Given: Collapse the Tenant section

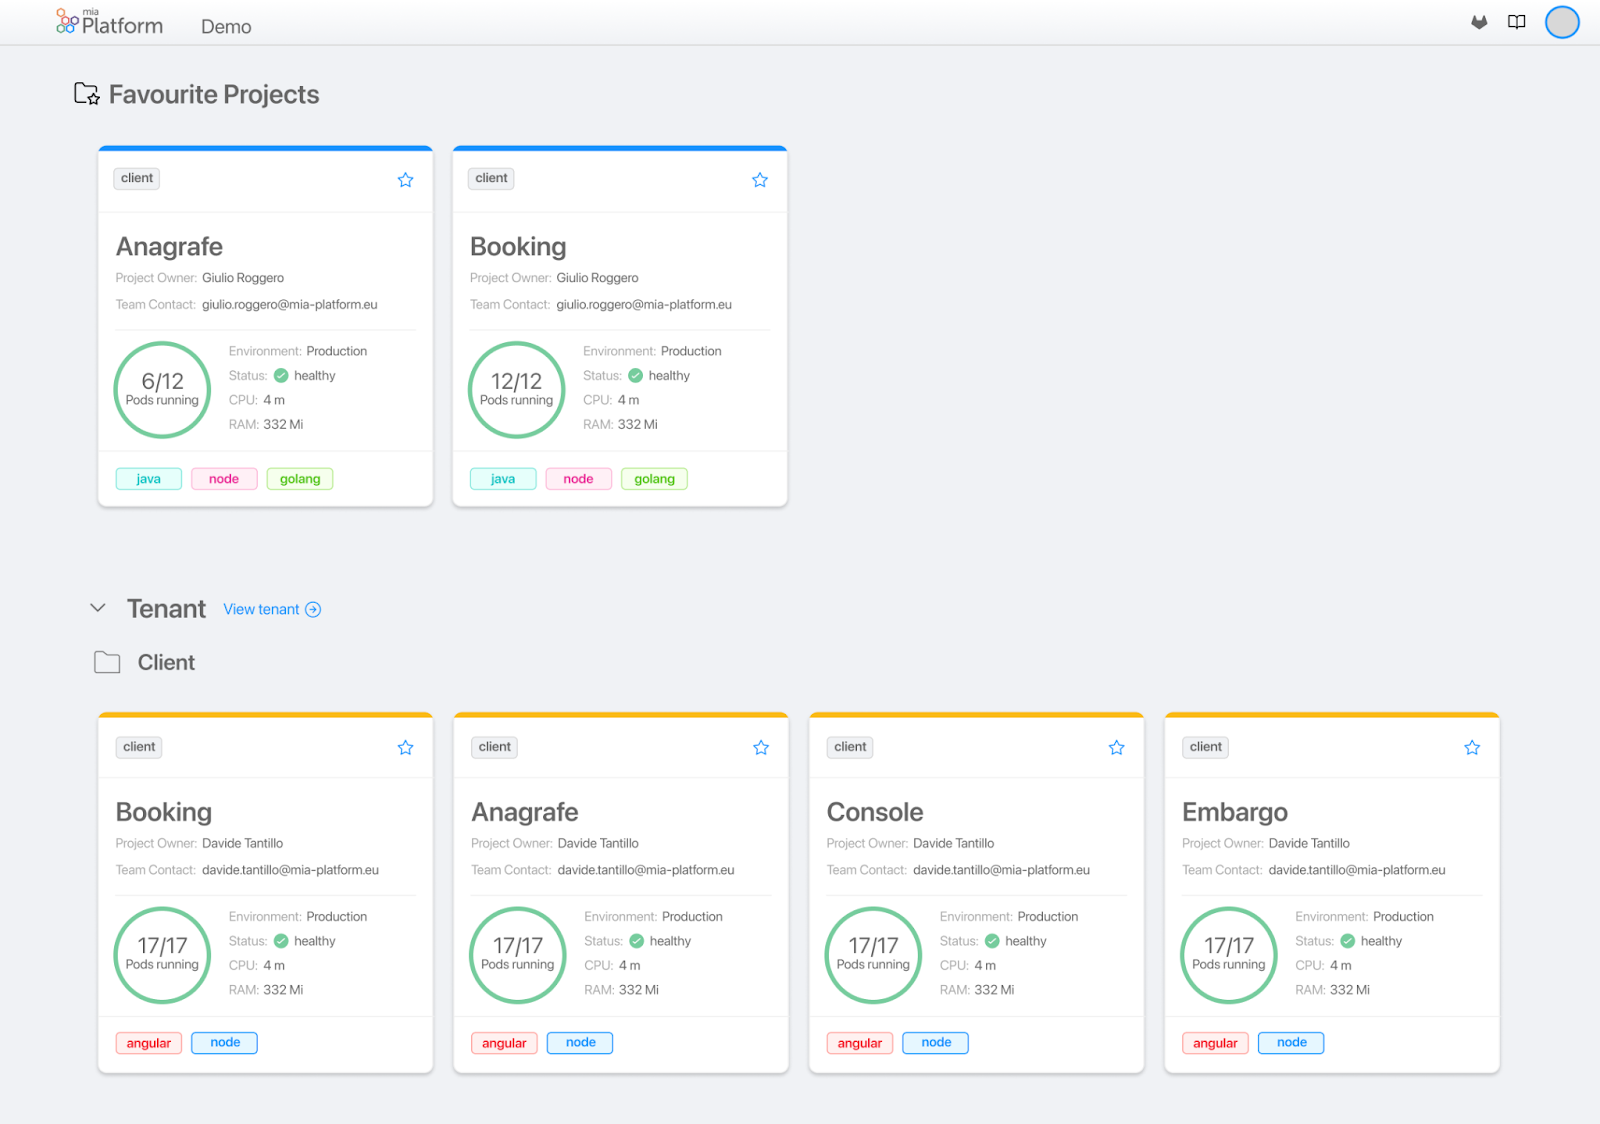Looking at the screenshot, I should point(98,607).
